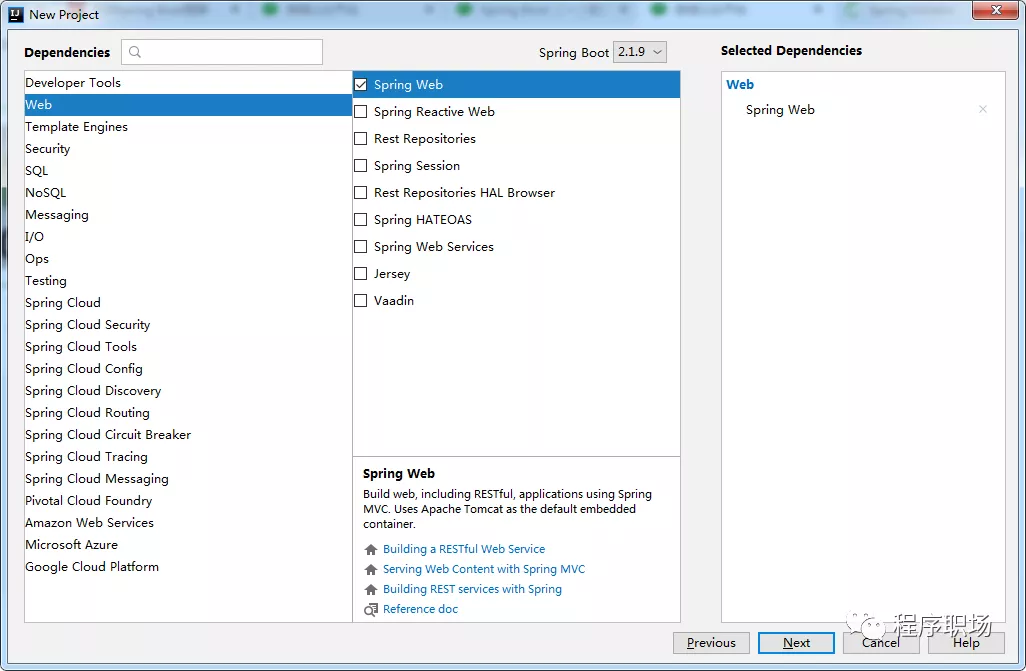
Task: Select the Ops category
Action: pos(188,259)
